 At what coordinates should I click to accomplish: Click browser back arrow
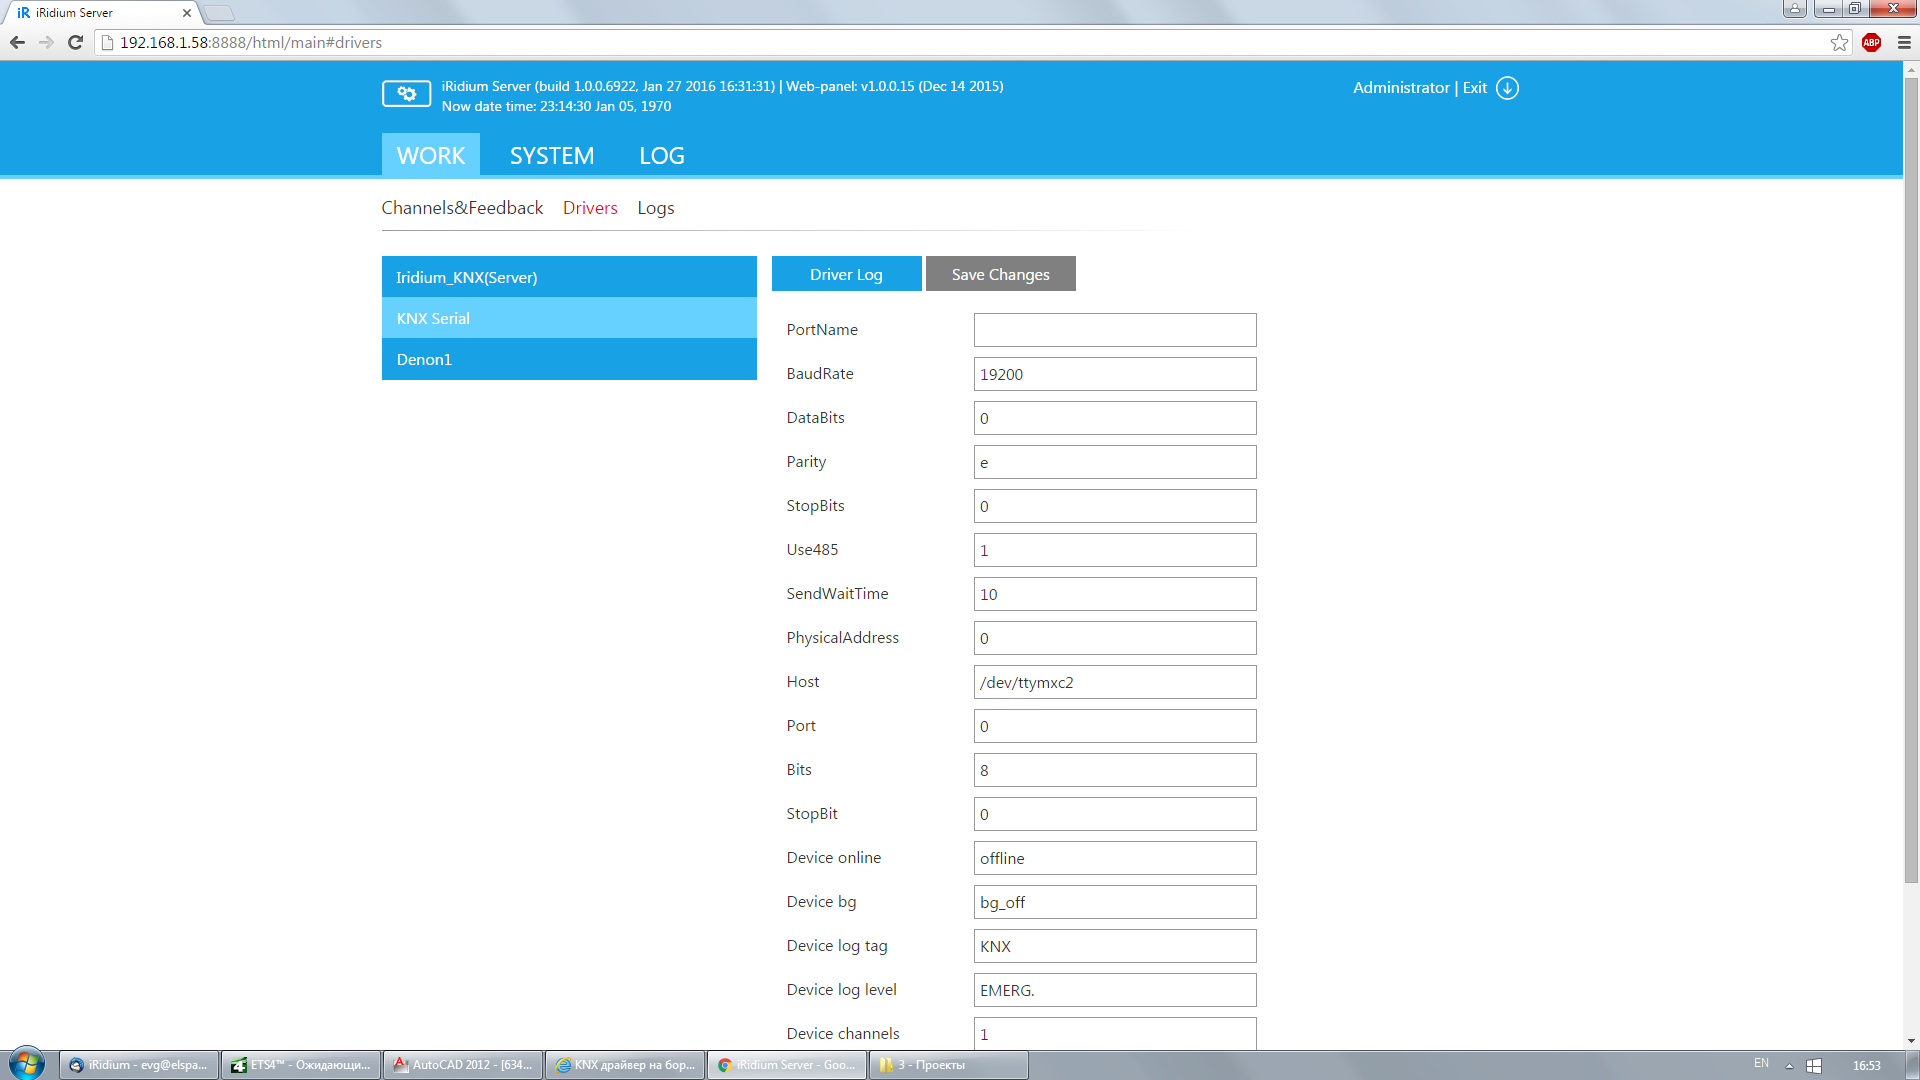[x=17, y=43]
